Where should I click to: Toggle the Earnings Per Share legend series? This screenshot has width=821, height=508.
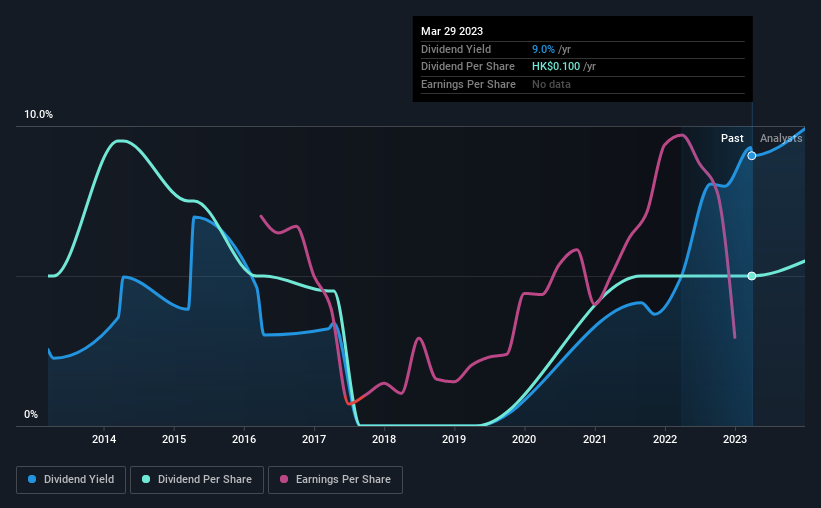click(335, 480)
